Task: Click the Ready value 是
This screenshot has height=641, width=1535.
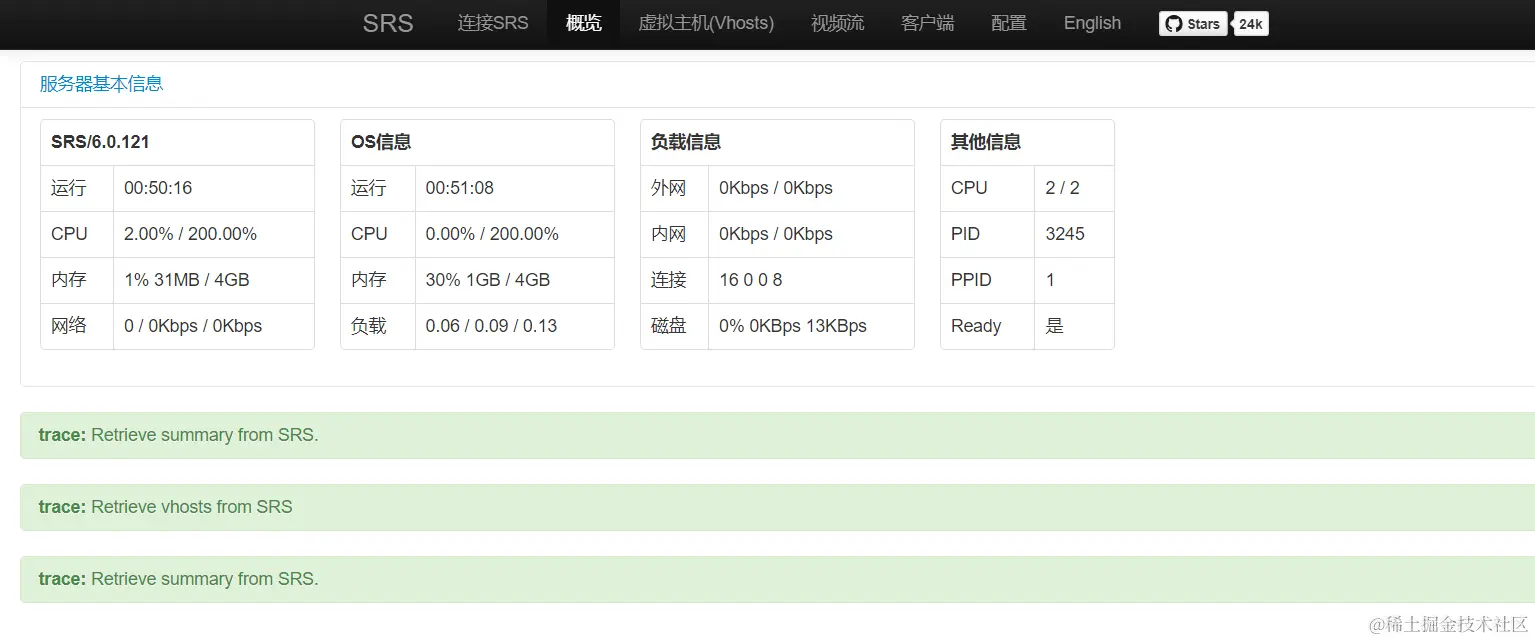Action: [x=1054, y=326]
